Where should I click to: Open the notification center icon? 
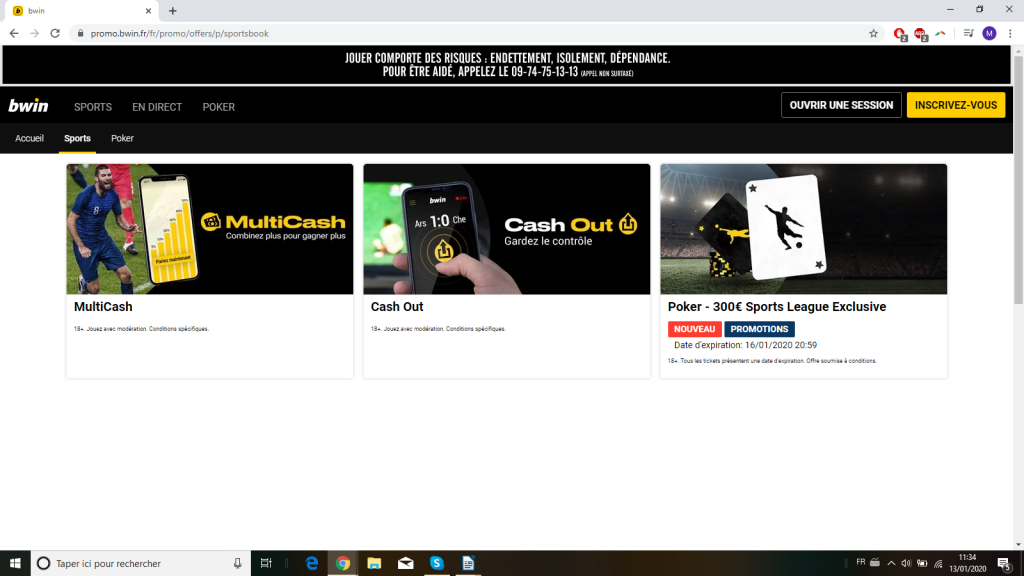(1004, 563)
